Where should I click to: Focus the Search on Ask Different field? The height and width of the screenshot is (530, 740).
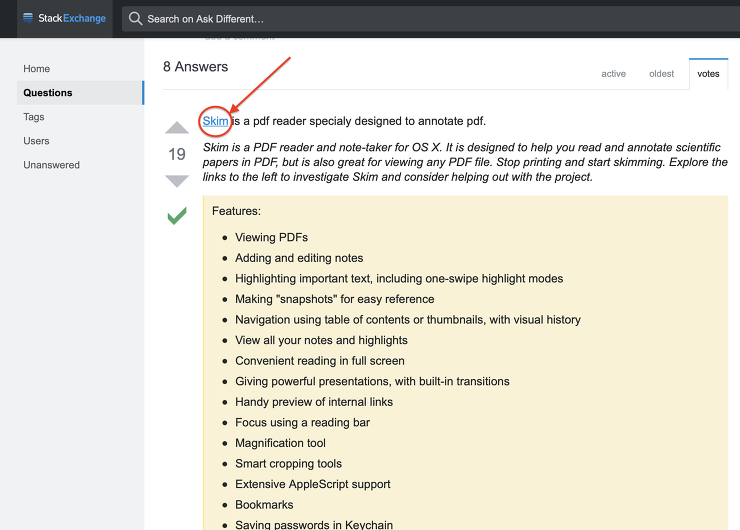pyautogui.click(x=400, y=18)
